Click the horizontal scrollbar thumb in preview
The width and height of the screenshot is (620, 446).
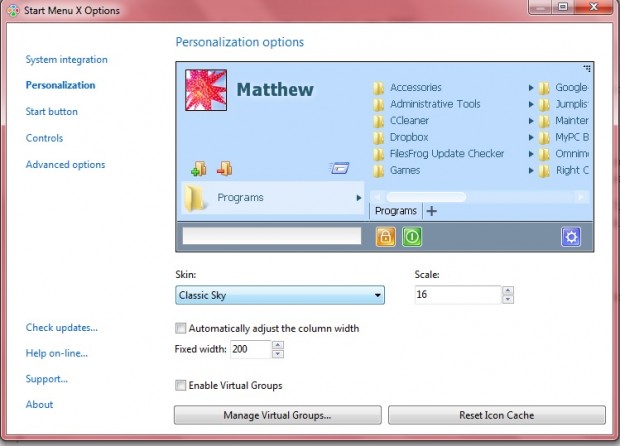[x=426, y=197]
